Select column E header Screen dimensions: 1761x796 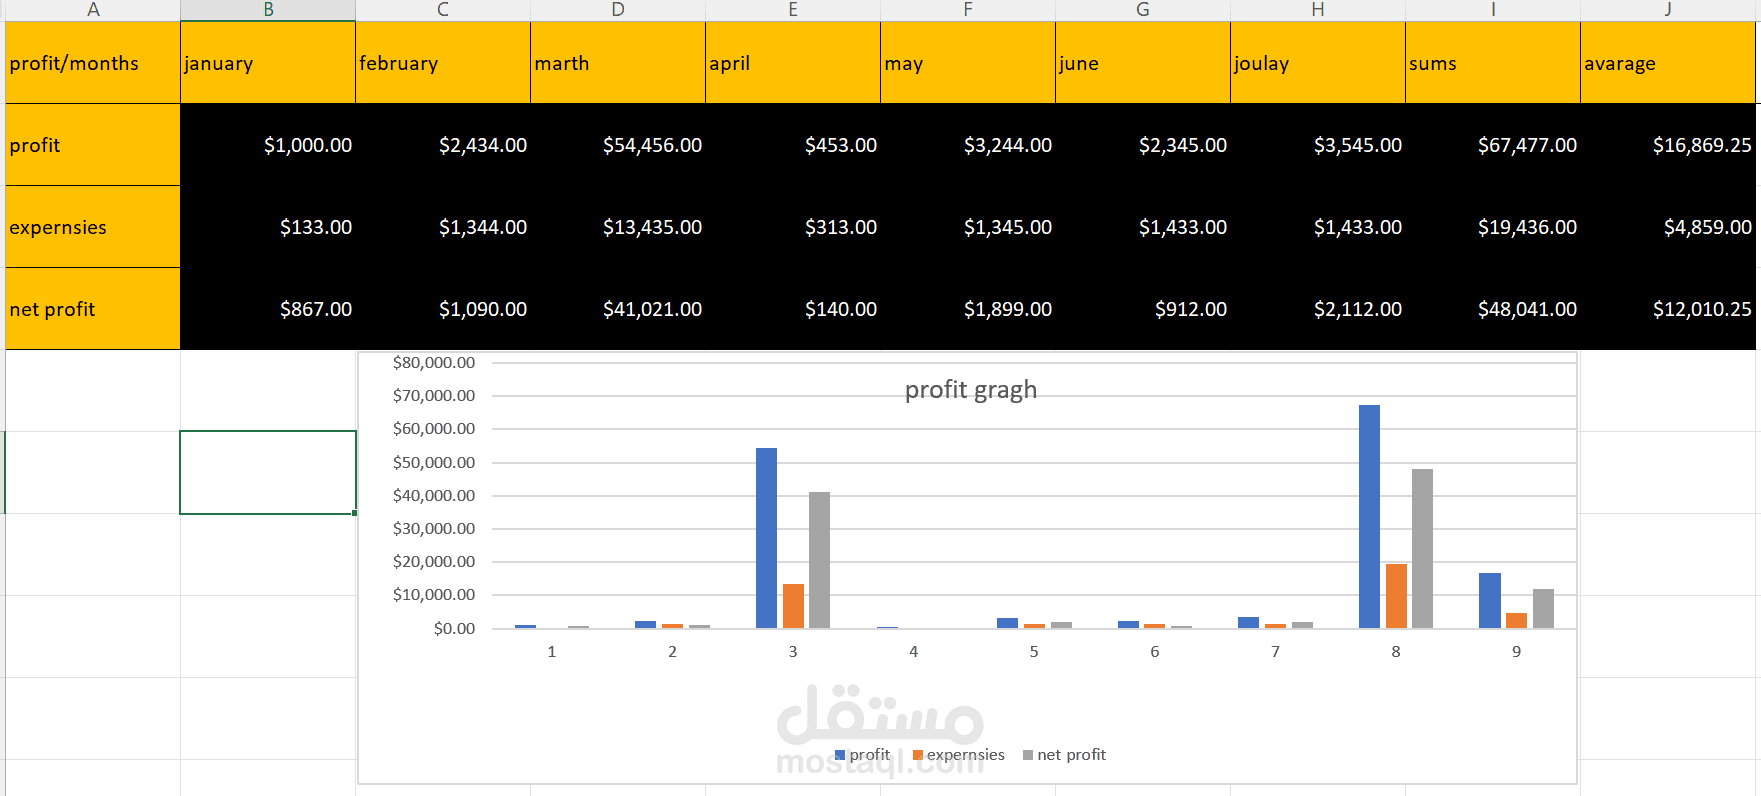[x=793, y=10]
